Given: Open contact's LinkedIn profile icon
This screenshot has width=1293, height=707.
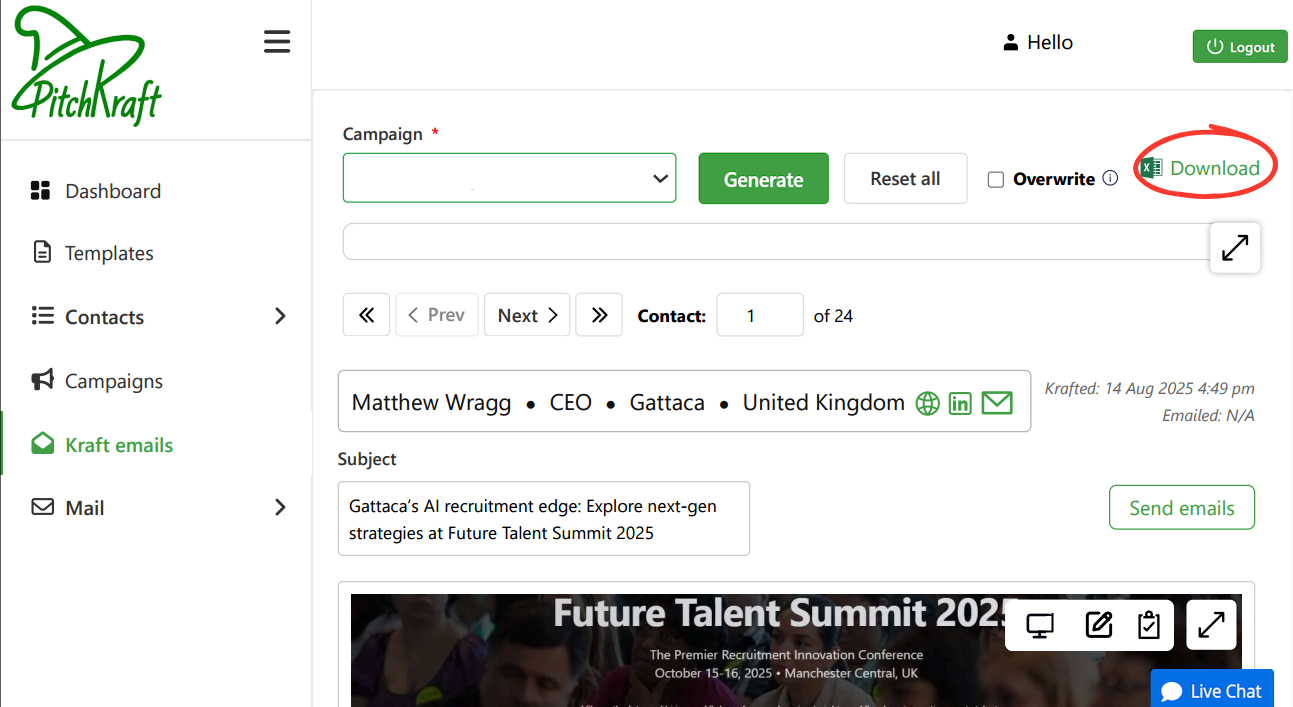Looking at the screenshot, I should 960,403.
